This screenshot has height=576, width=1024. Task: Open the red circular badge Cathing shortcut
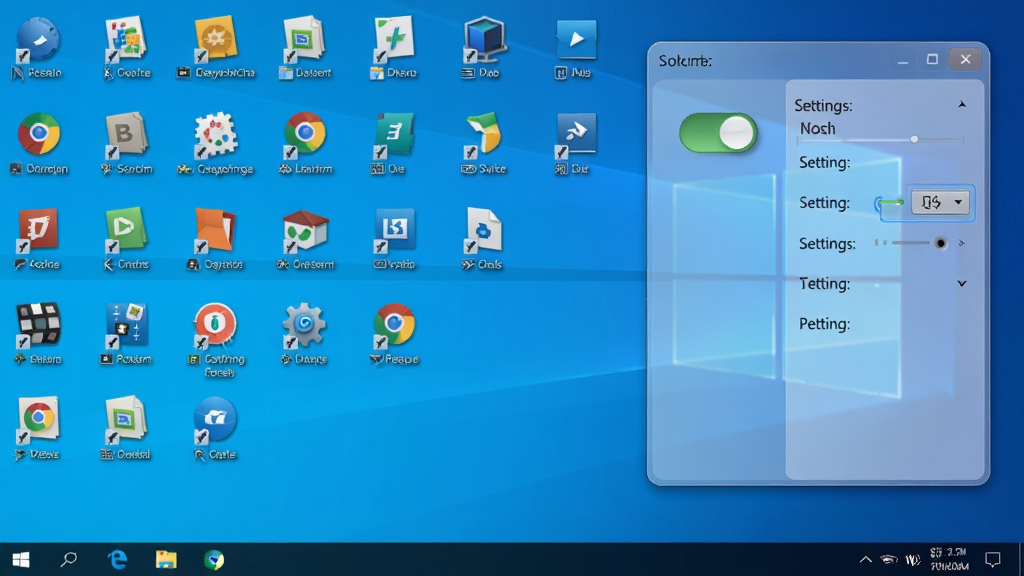point(216,325)
